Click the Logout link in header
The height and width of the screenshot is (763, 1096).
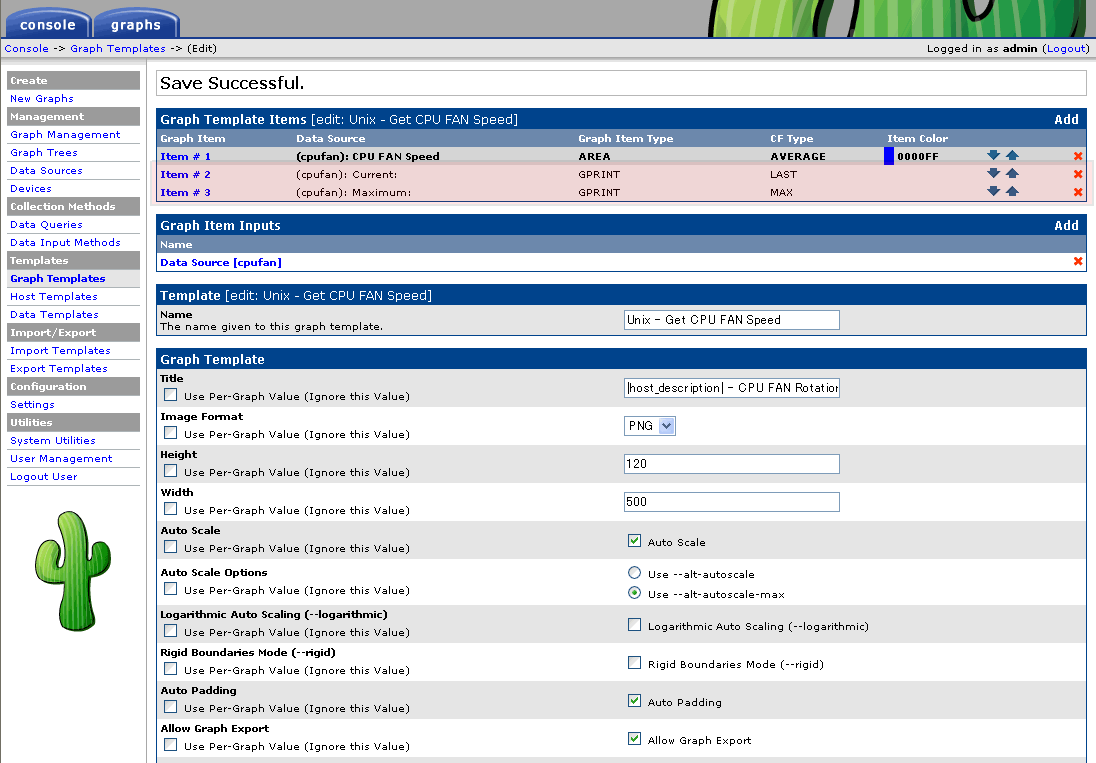[x=1065, y=48]
